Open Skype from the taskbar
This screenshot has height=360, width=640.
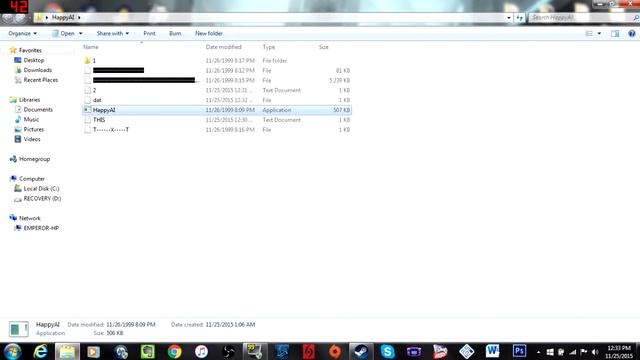click(387, 351)
